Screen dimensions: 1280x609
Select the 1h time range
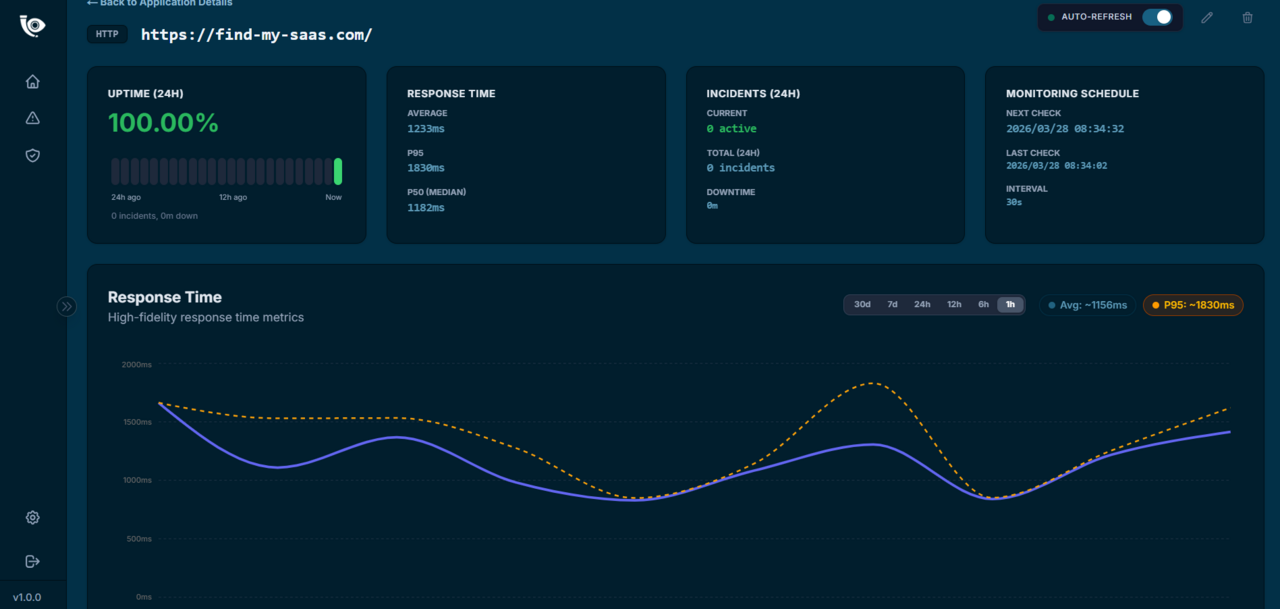[x=1010, y=305]
